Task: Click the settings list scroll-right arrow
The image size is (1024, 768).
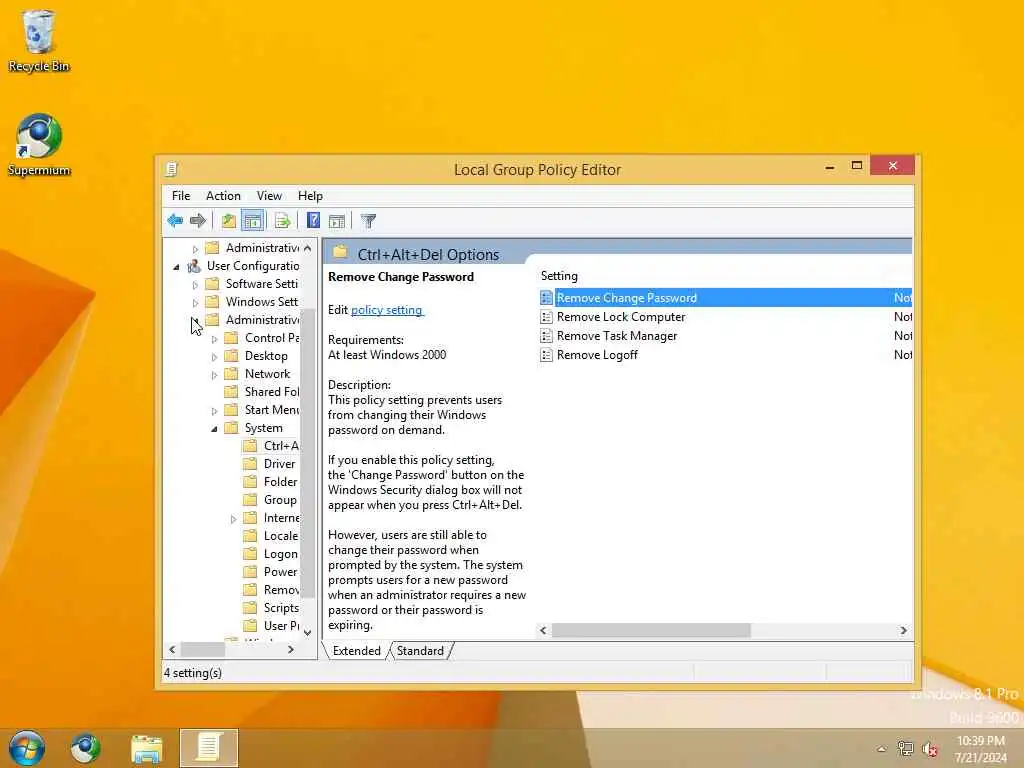Action: pyautogui.click(x=904, y=631)
